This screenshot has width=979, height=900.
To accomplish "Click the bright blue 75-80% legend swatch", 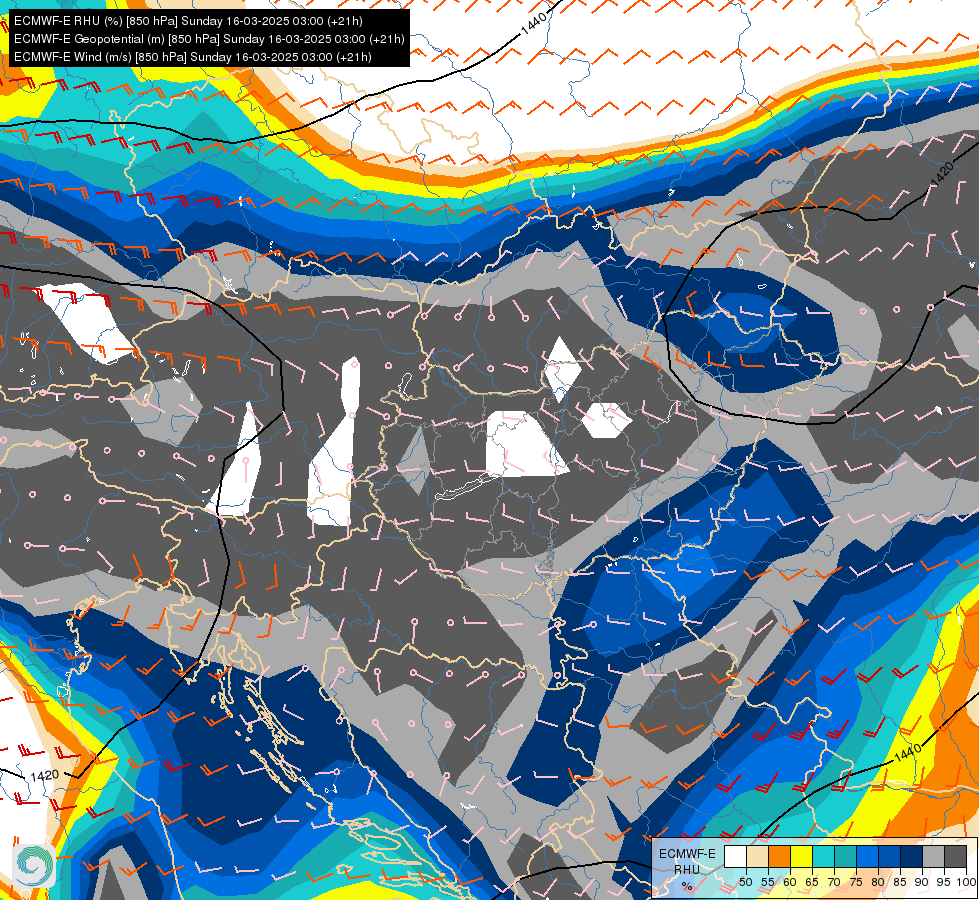I will [867, 856].
